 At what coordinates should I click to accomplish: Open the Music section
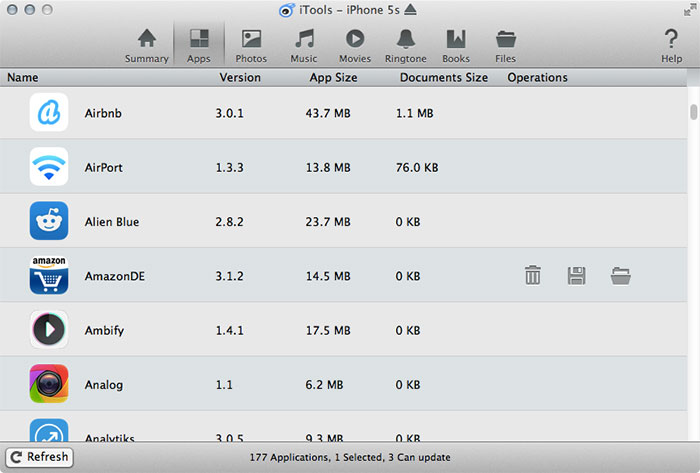point(304,46)
